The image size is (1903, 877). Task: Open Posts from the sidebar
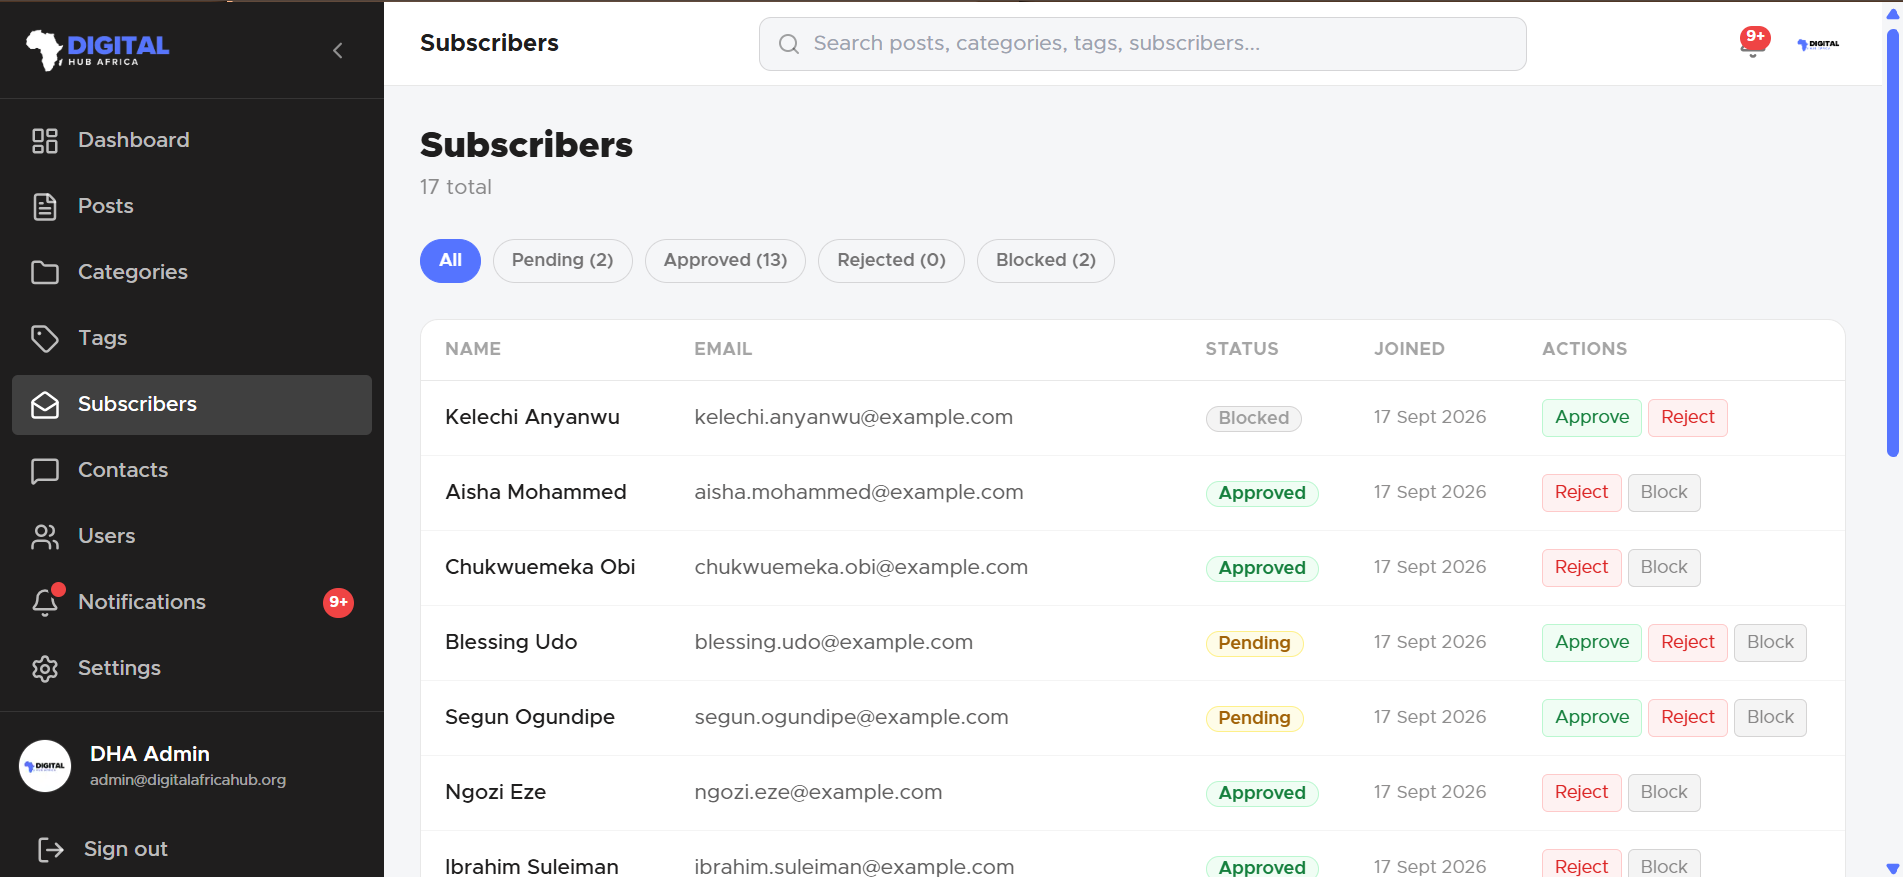pos(192,206)
